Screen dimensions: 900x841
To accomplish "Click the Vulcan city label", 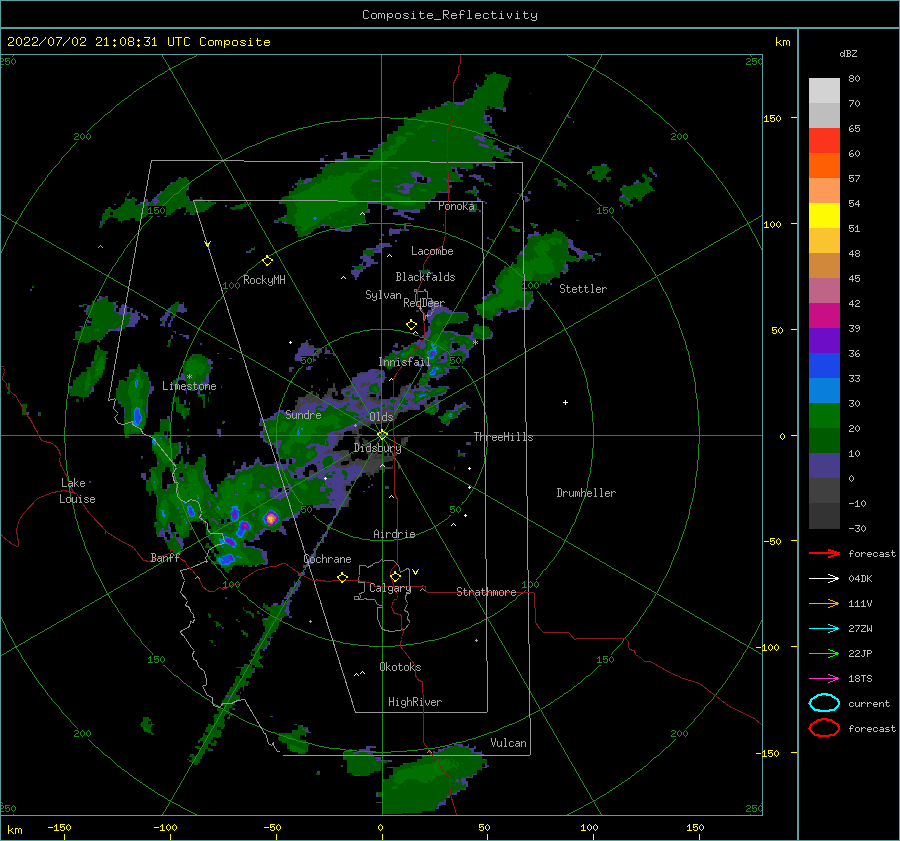I will click(x=508, y=743).
